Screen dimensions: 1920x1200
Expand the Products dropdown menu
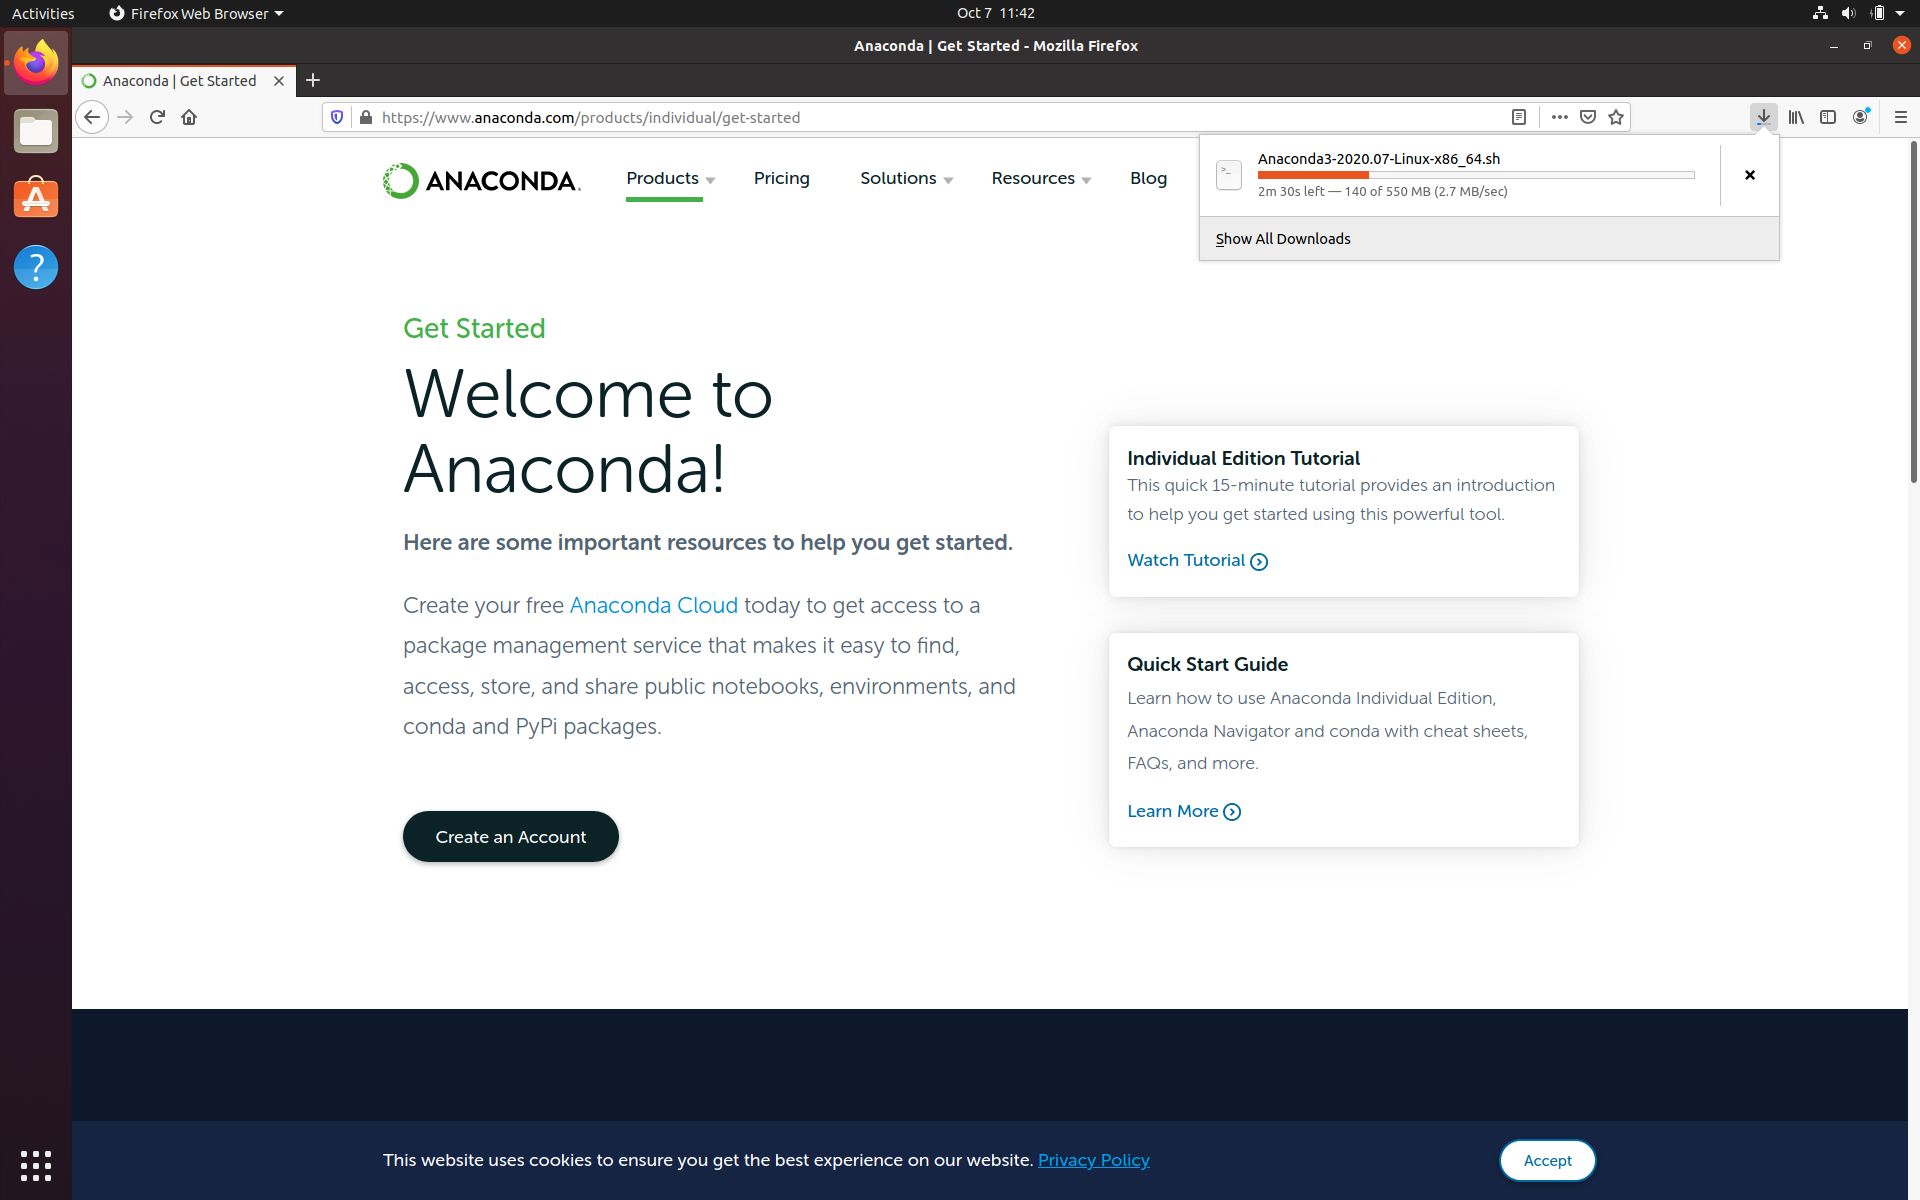pyautogui.click(x=669, y=178)
